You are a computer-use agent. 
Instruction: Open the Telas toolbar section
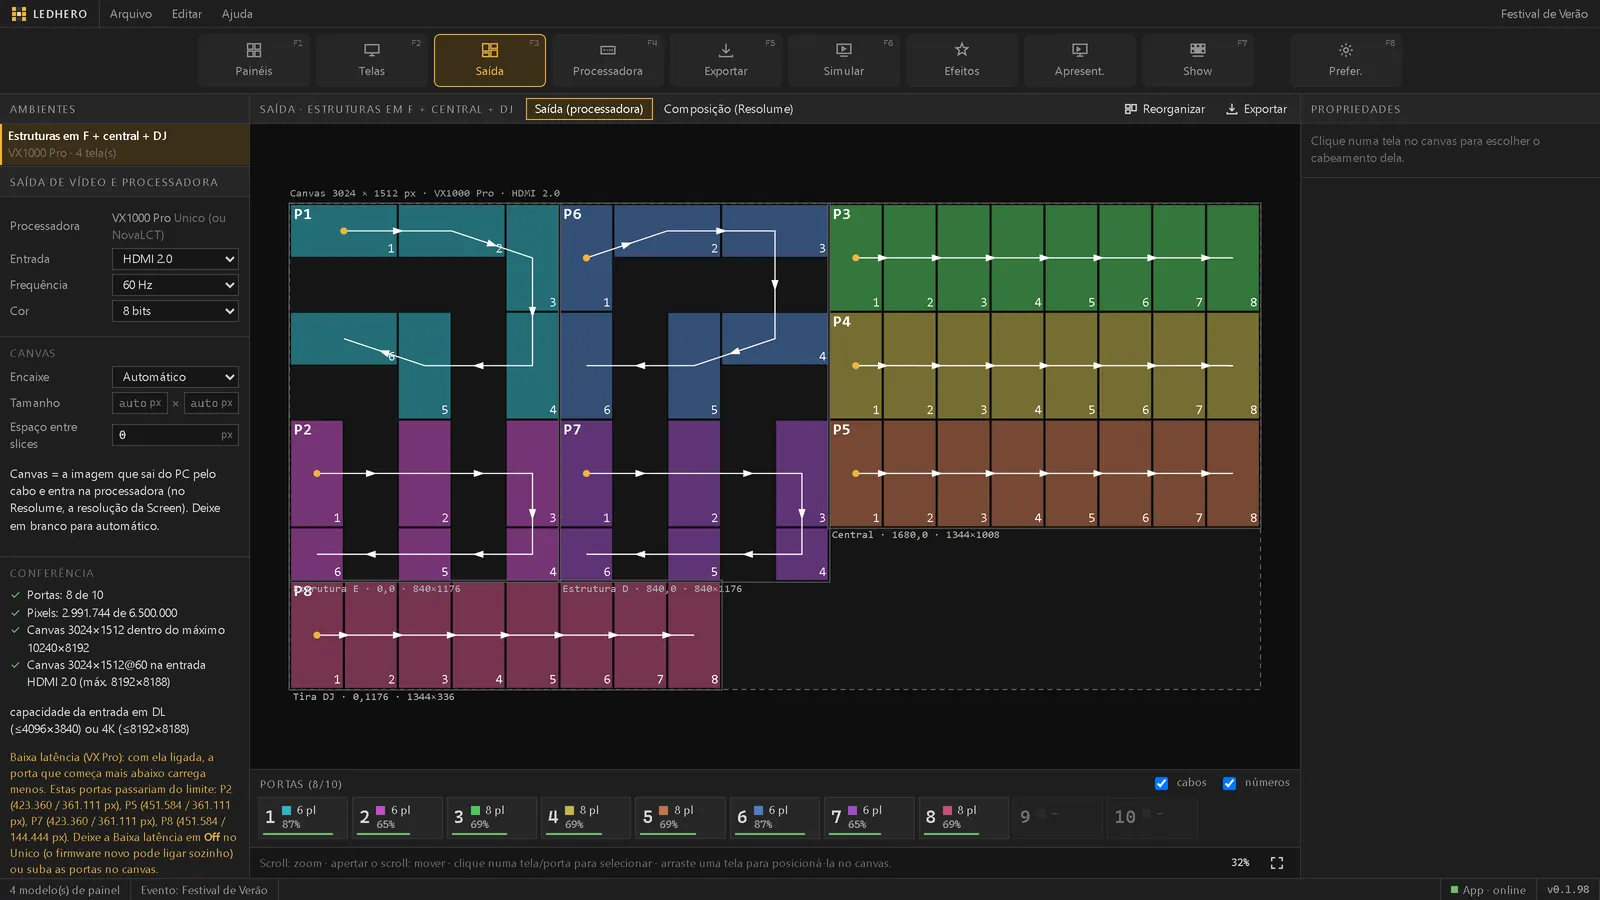point(372,60)
